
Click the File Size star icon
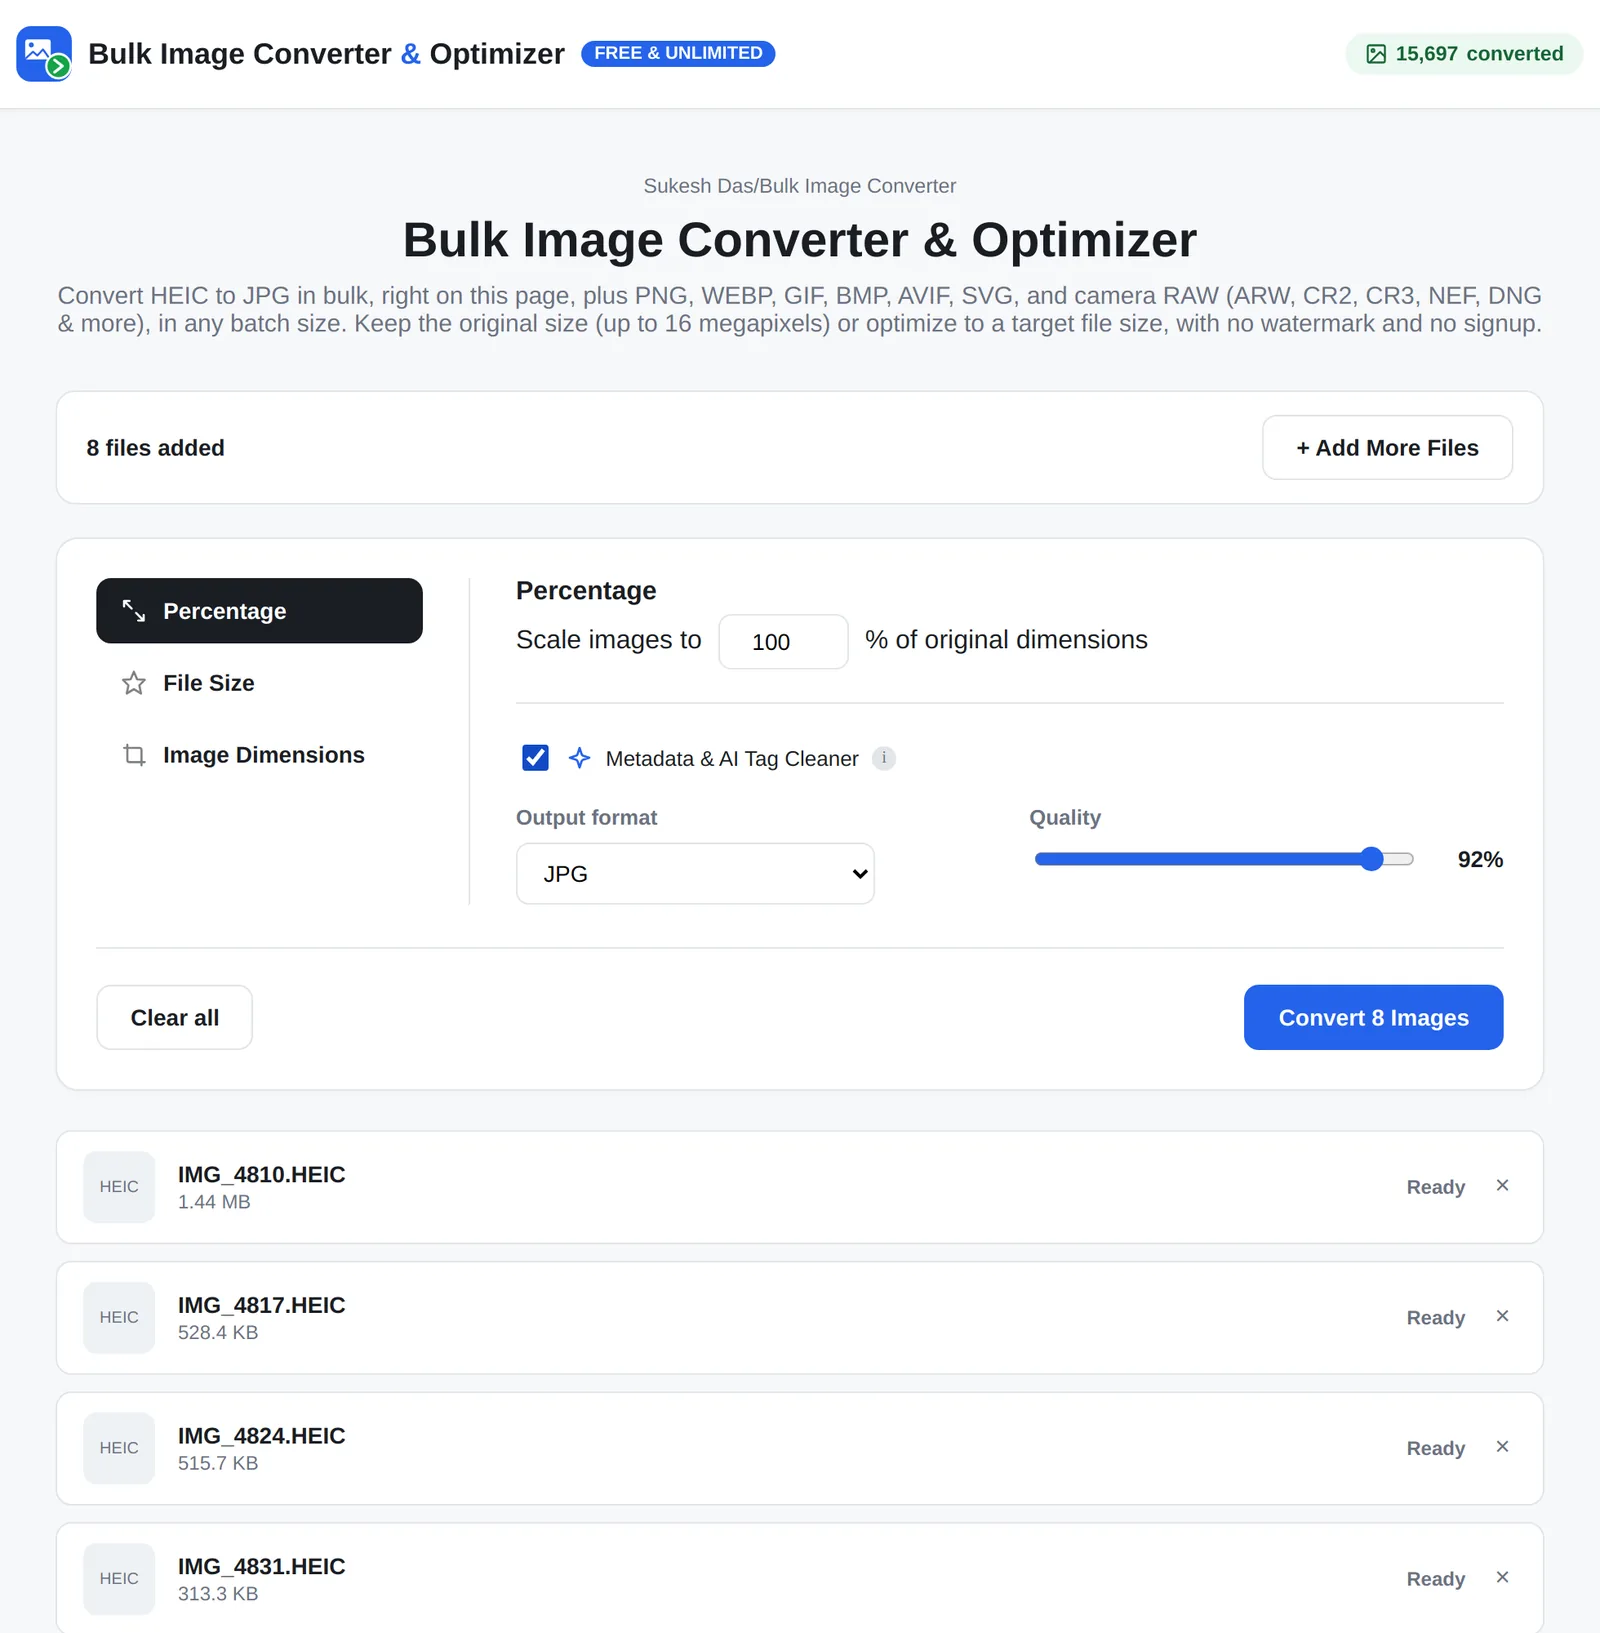(x=134, y=683)
